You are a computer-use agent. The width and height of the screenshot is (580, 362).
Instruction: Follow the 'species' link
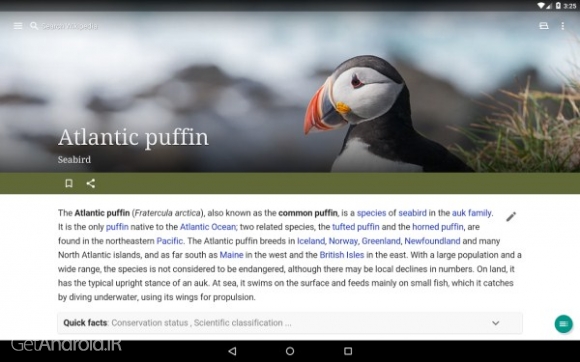pos(371,213)
